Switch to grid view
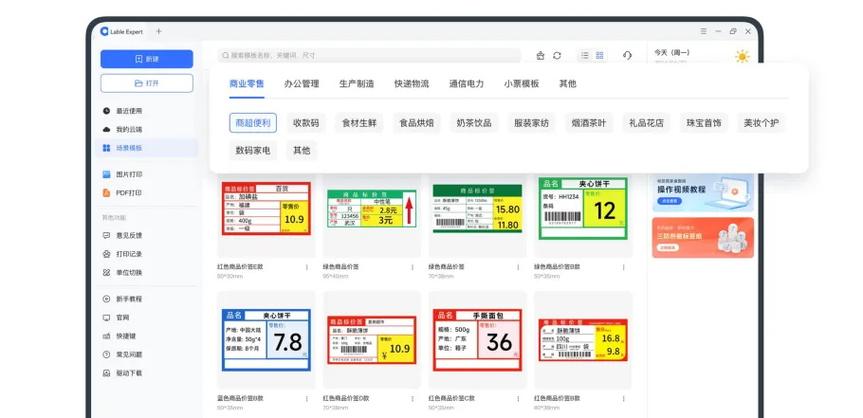This screenshot has width=863, height=418. click(x=600, y=56)
